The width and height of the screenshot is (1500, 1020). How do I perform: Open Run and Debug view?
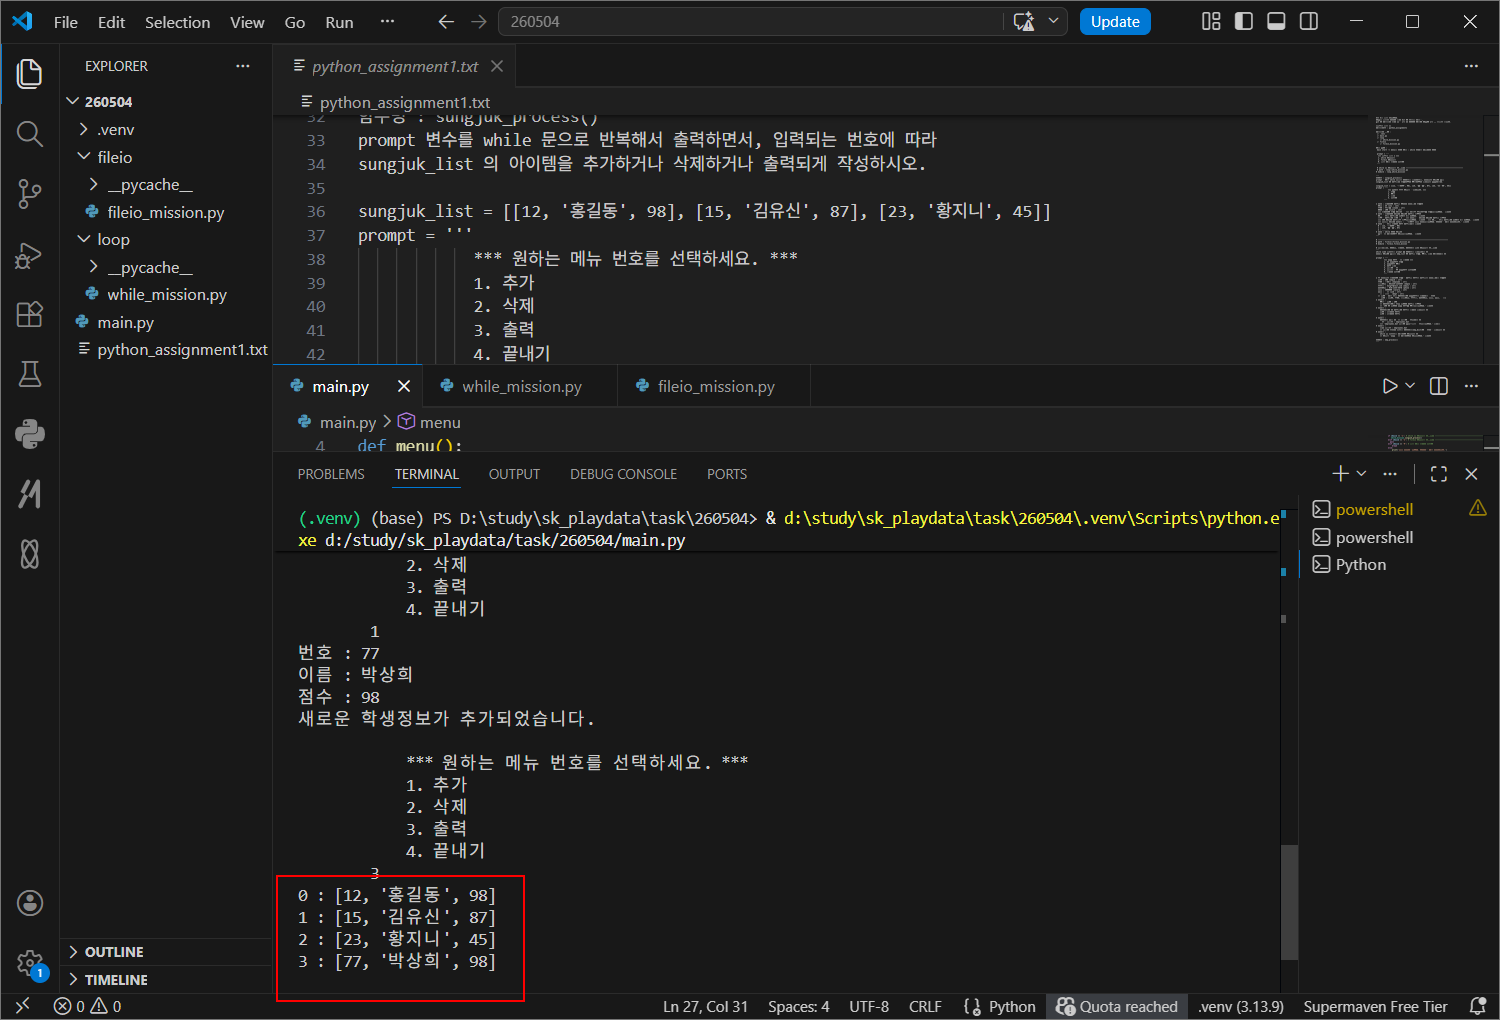pos(30,254)
